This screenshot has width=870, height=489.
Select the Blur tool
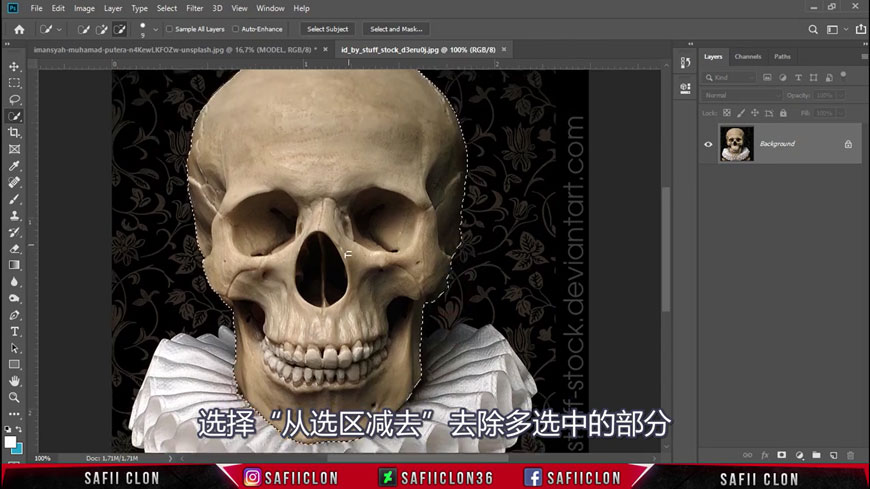pyautogui.click(x=14, y=282)
